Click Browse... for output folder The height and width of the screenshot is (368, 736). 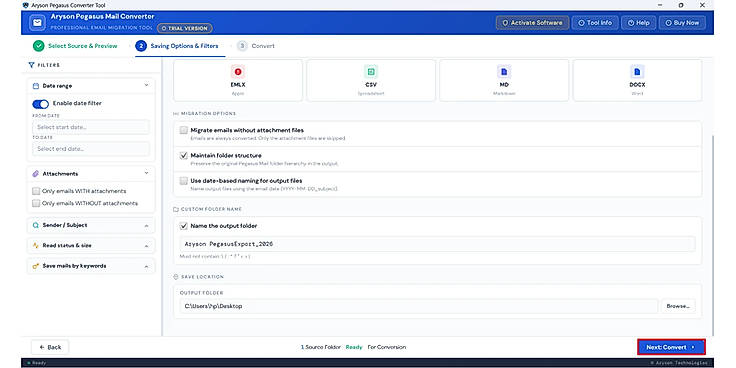678,306
